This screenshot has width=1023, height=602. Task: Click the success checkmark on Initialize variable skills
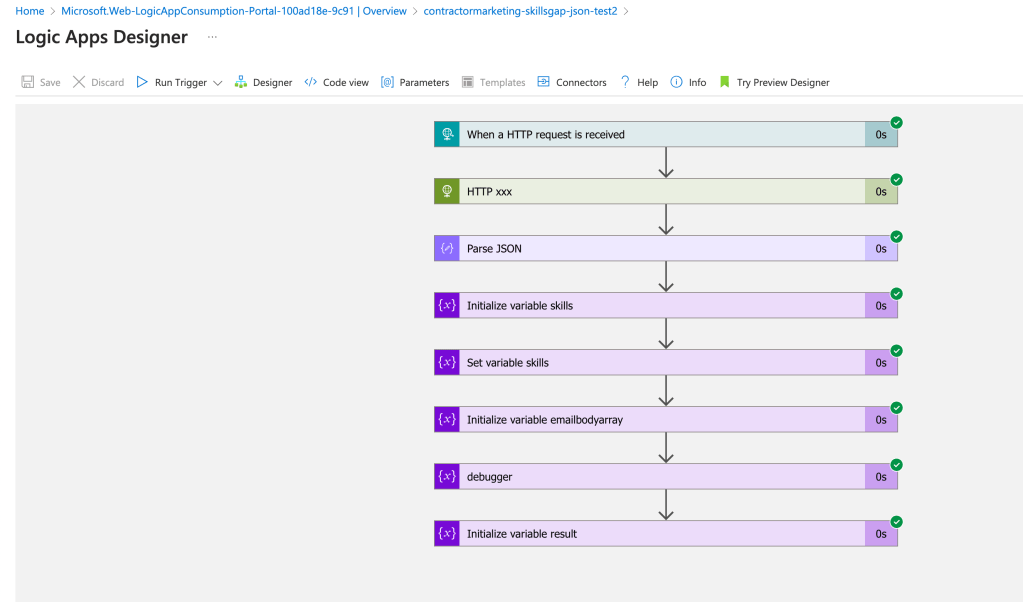coord(896,293)
